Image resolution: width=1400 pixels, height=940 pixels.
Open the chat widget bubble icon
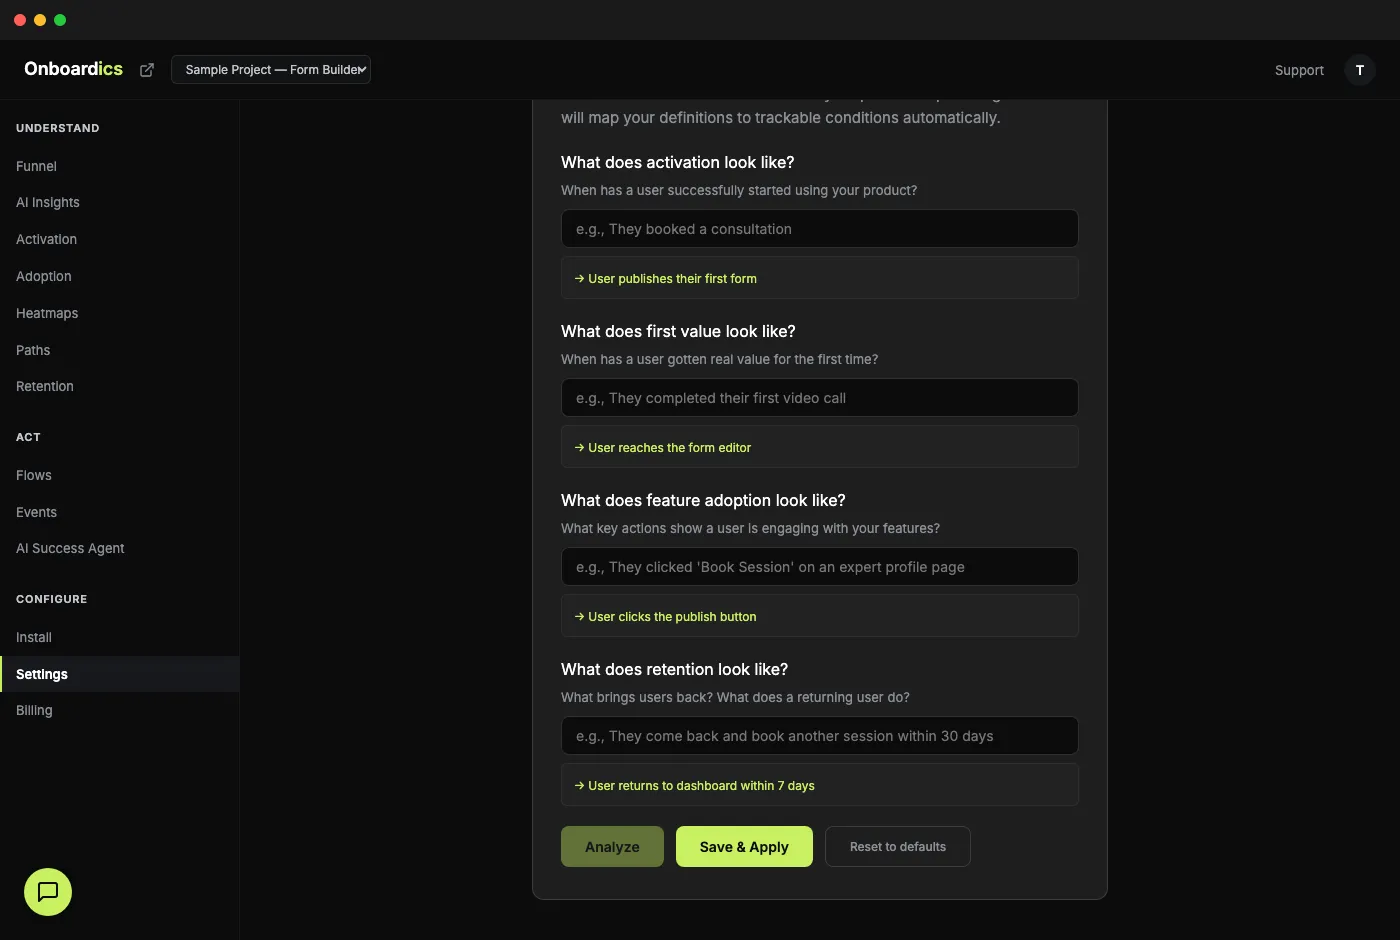pyautogui.click(x=48, y=892)
